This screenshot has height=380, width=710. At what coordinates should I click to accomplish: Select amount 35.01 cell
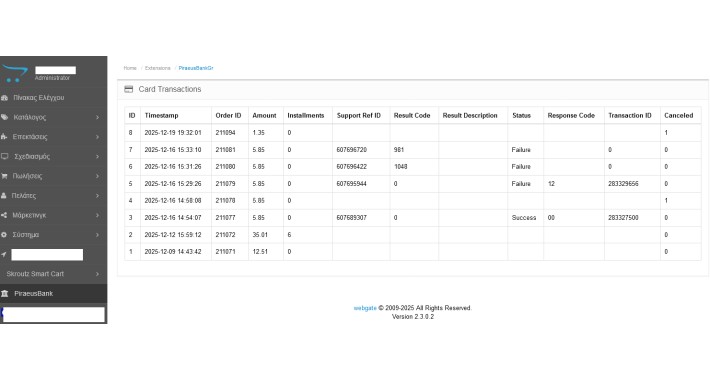coord(260,235)
